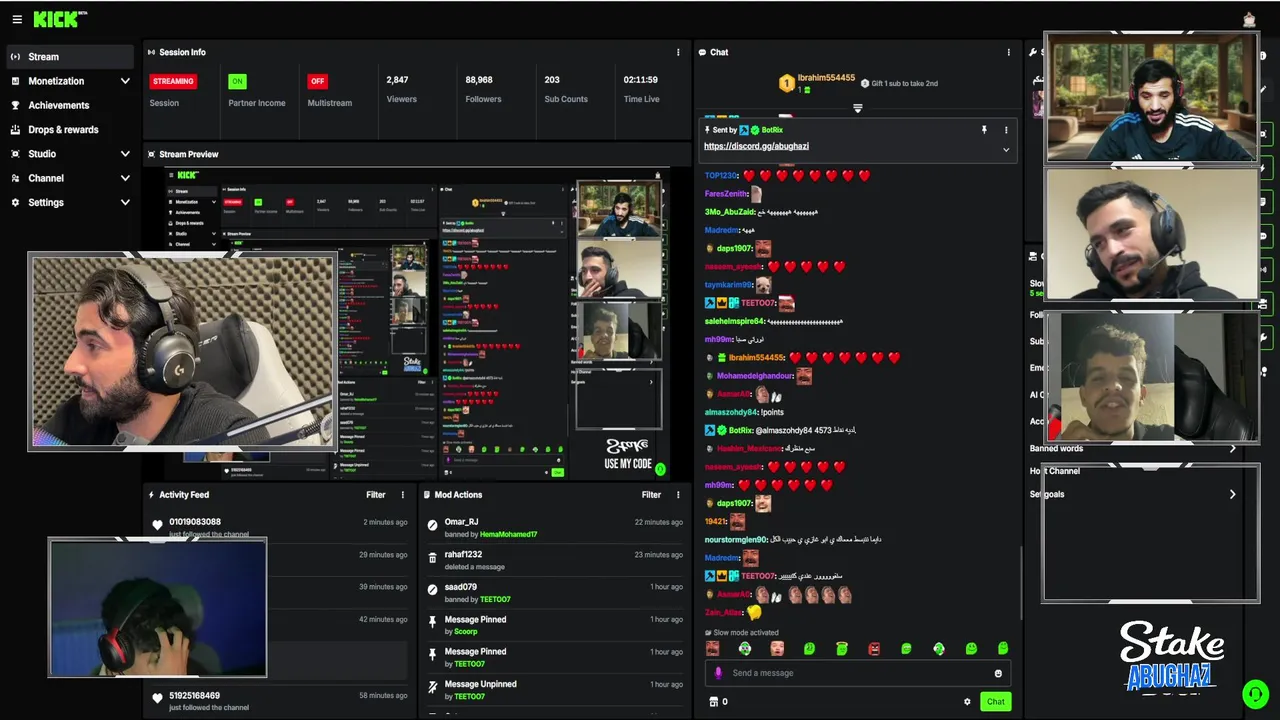Screen dimensions: 1280x720
Task: Click the Studio sidebar label
Action: (x=42, y=154)
